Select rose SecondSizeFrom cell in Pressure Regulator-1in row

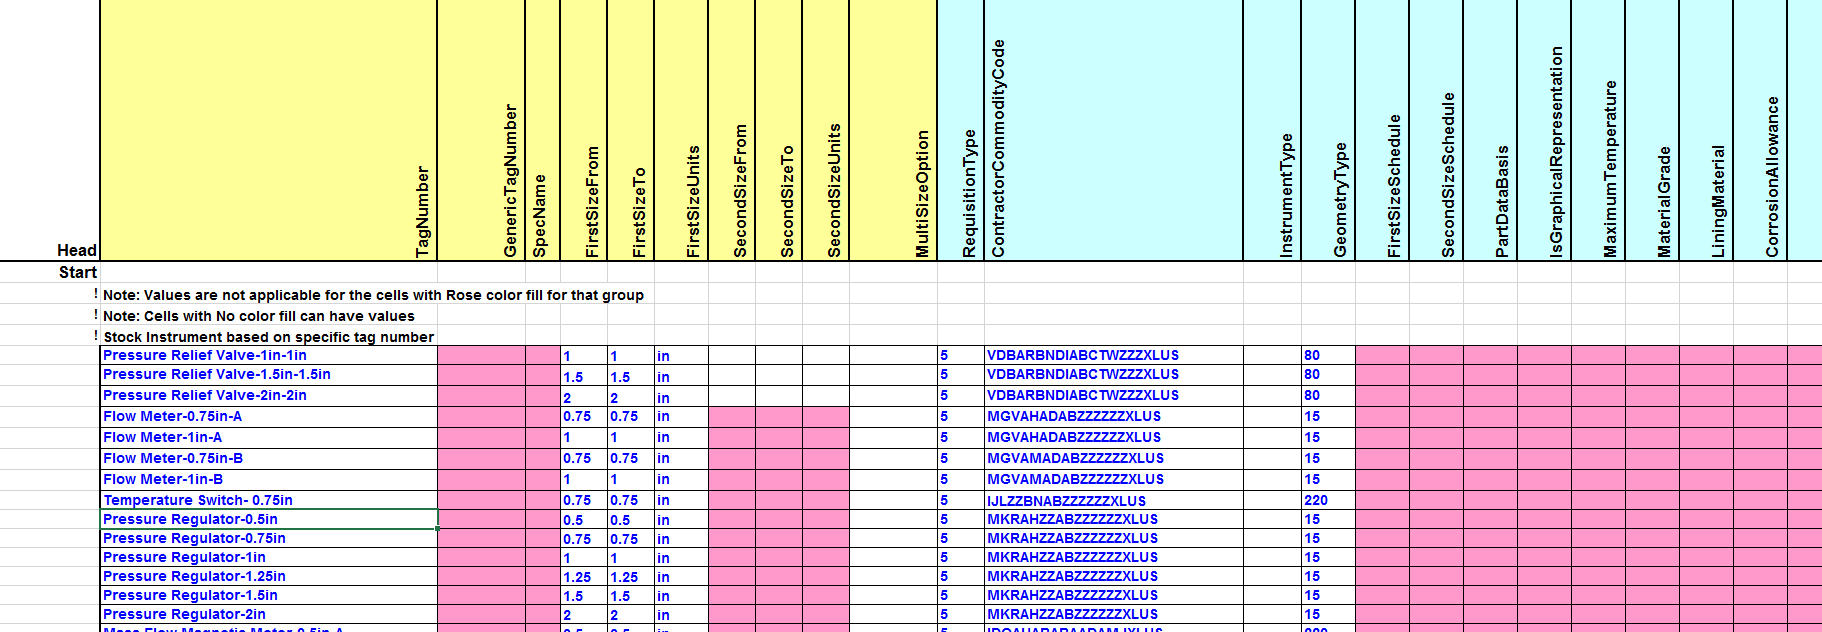click(732, 557)
